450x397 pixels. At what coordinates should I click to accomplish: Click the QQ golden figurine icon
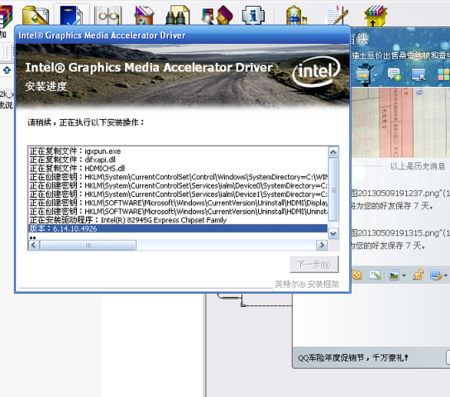418,275
